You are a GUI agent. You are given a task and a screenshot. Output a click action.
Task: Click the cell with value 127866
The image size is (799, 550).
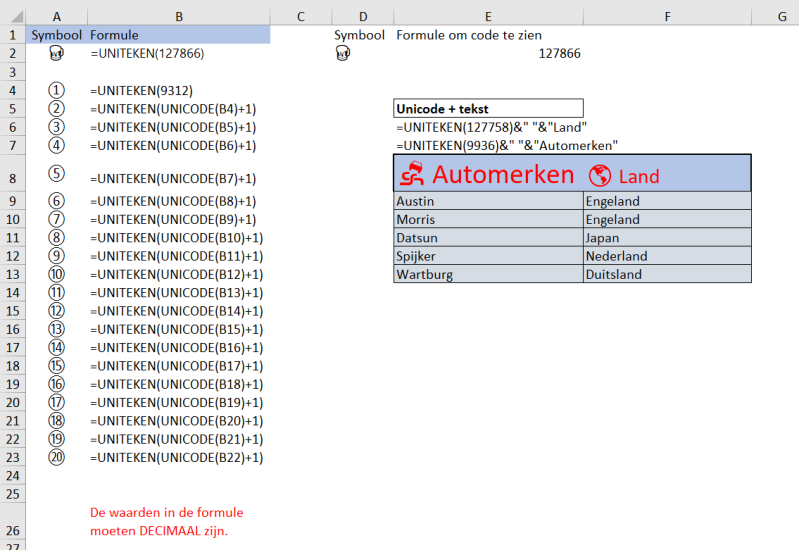559,54
